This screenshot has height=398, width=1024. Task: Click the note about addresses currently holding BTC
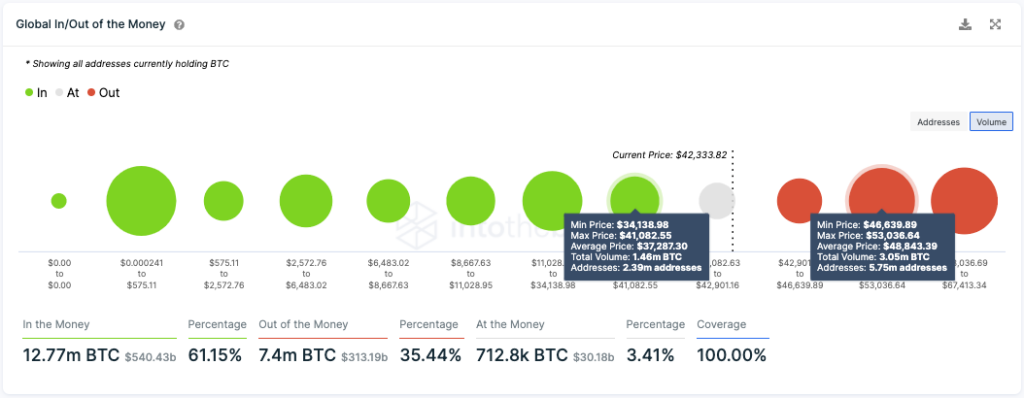click(x=127, y=64)
